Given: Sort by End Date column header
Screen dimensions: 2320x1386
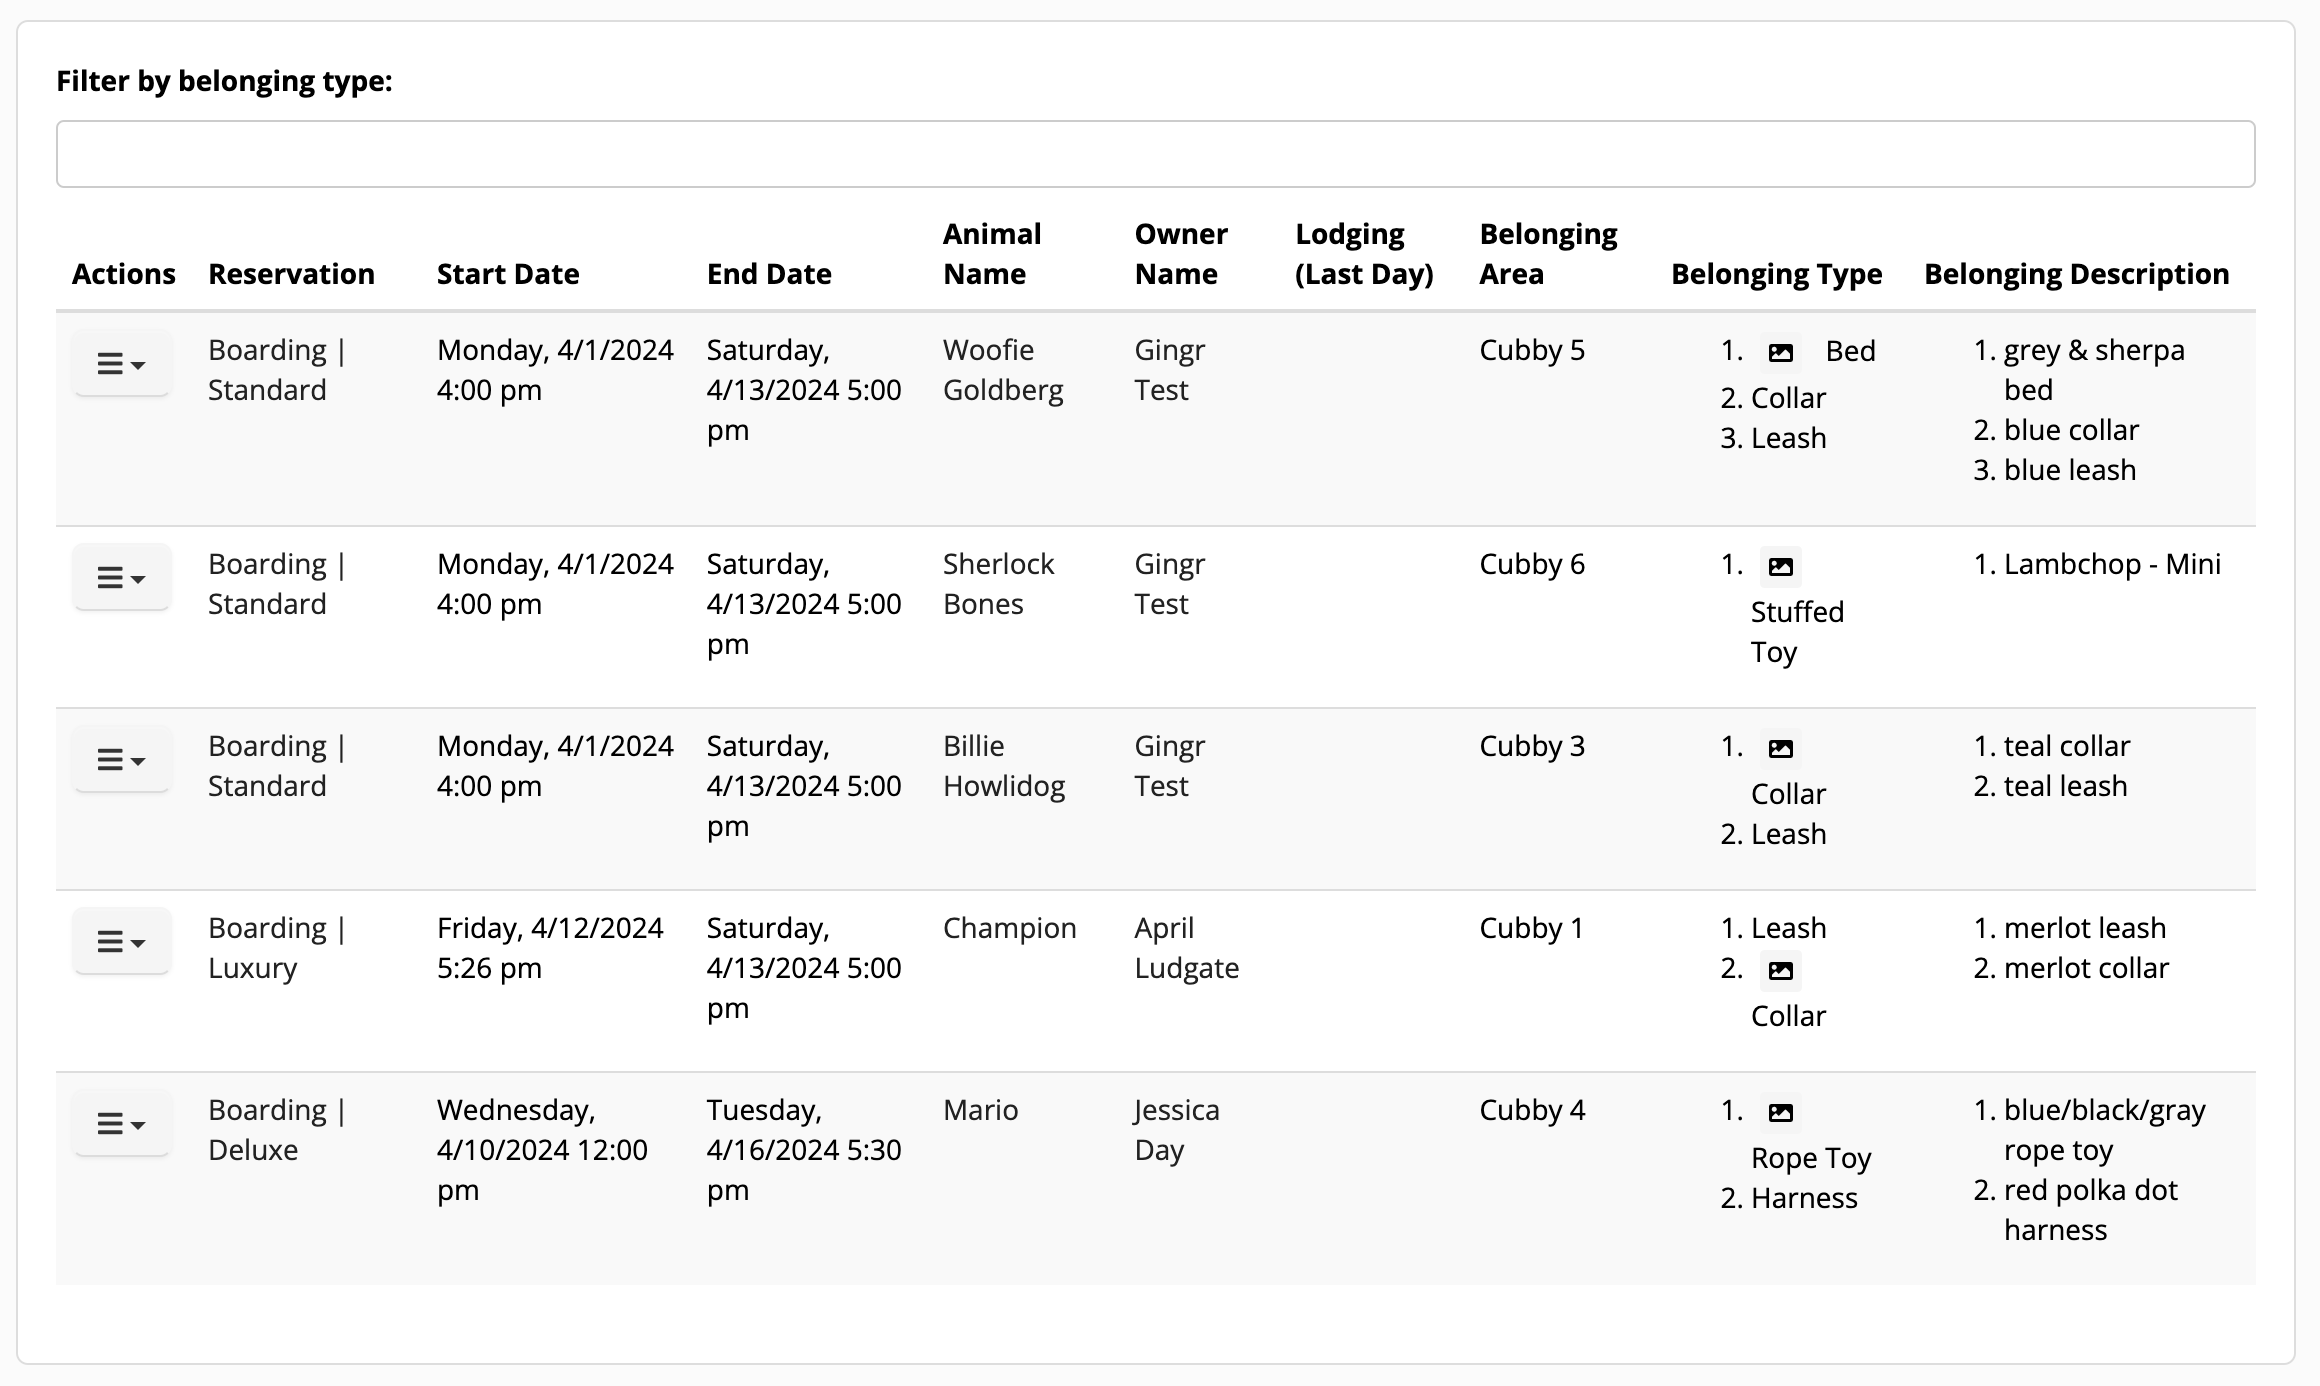Looking at the screenshot, I should point(769,274).
